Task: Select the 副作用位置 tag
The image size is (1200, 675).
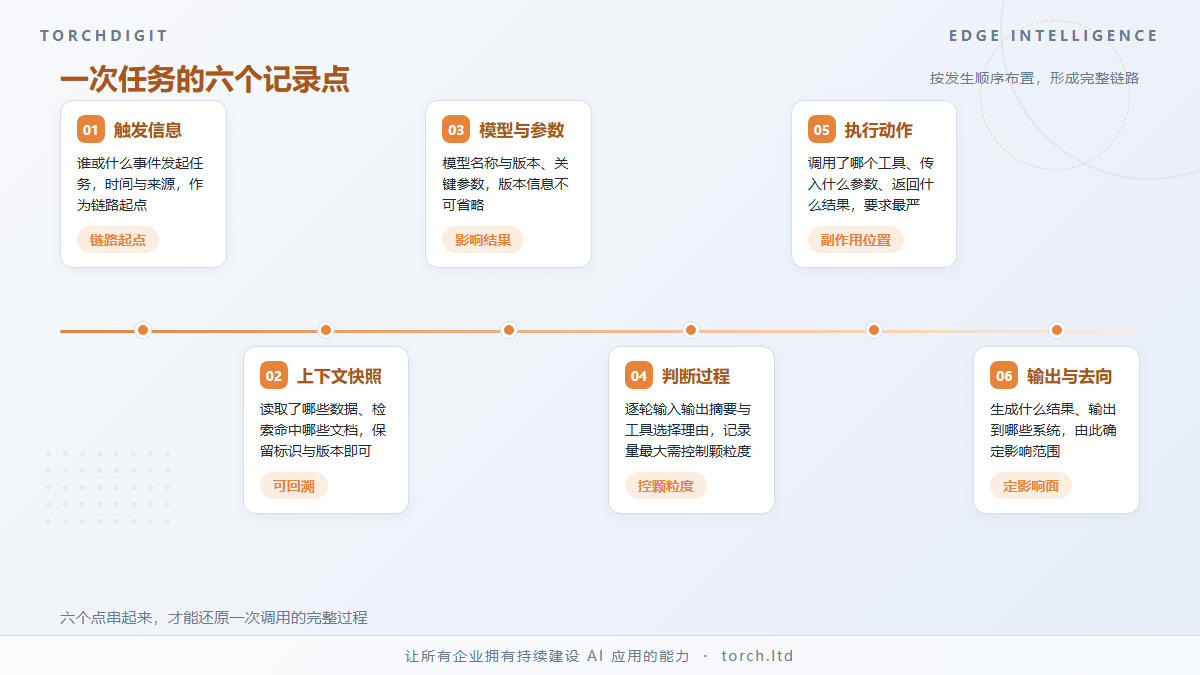Action: (x=856, y=240)
